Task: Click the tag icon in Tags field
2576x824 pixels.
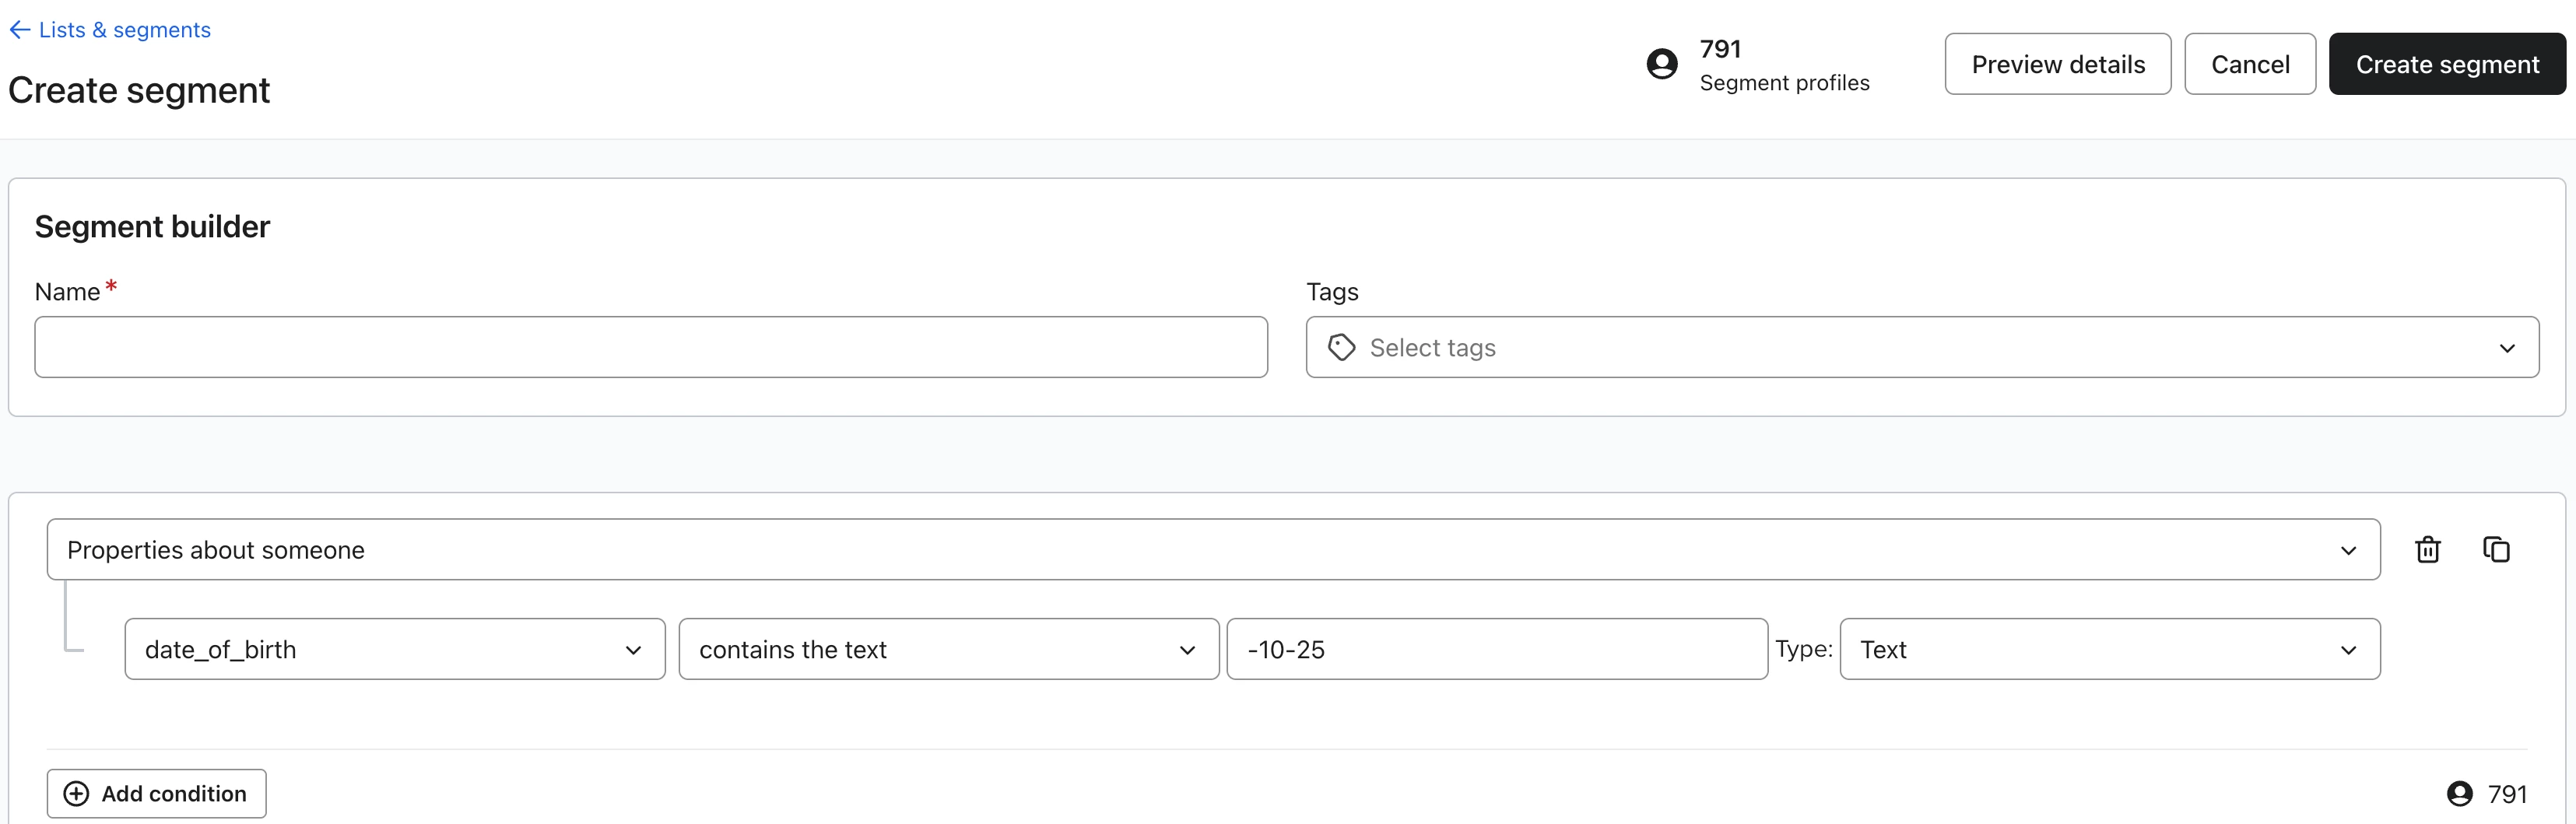Action: [x=1341, y=347]
